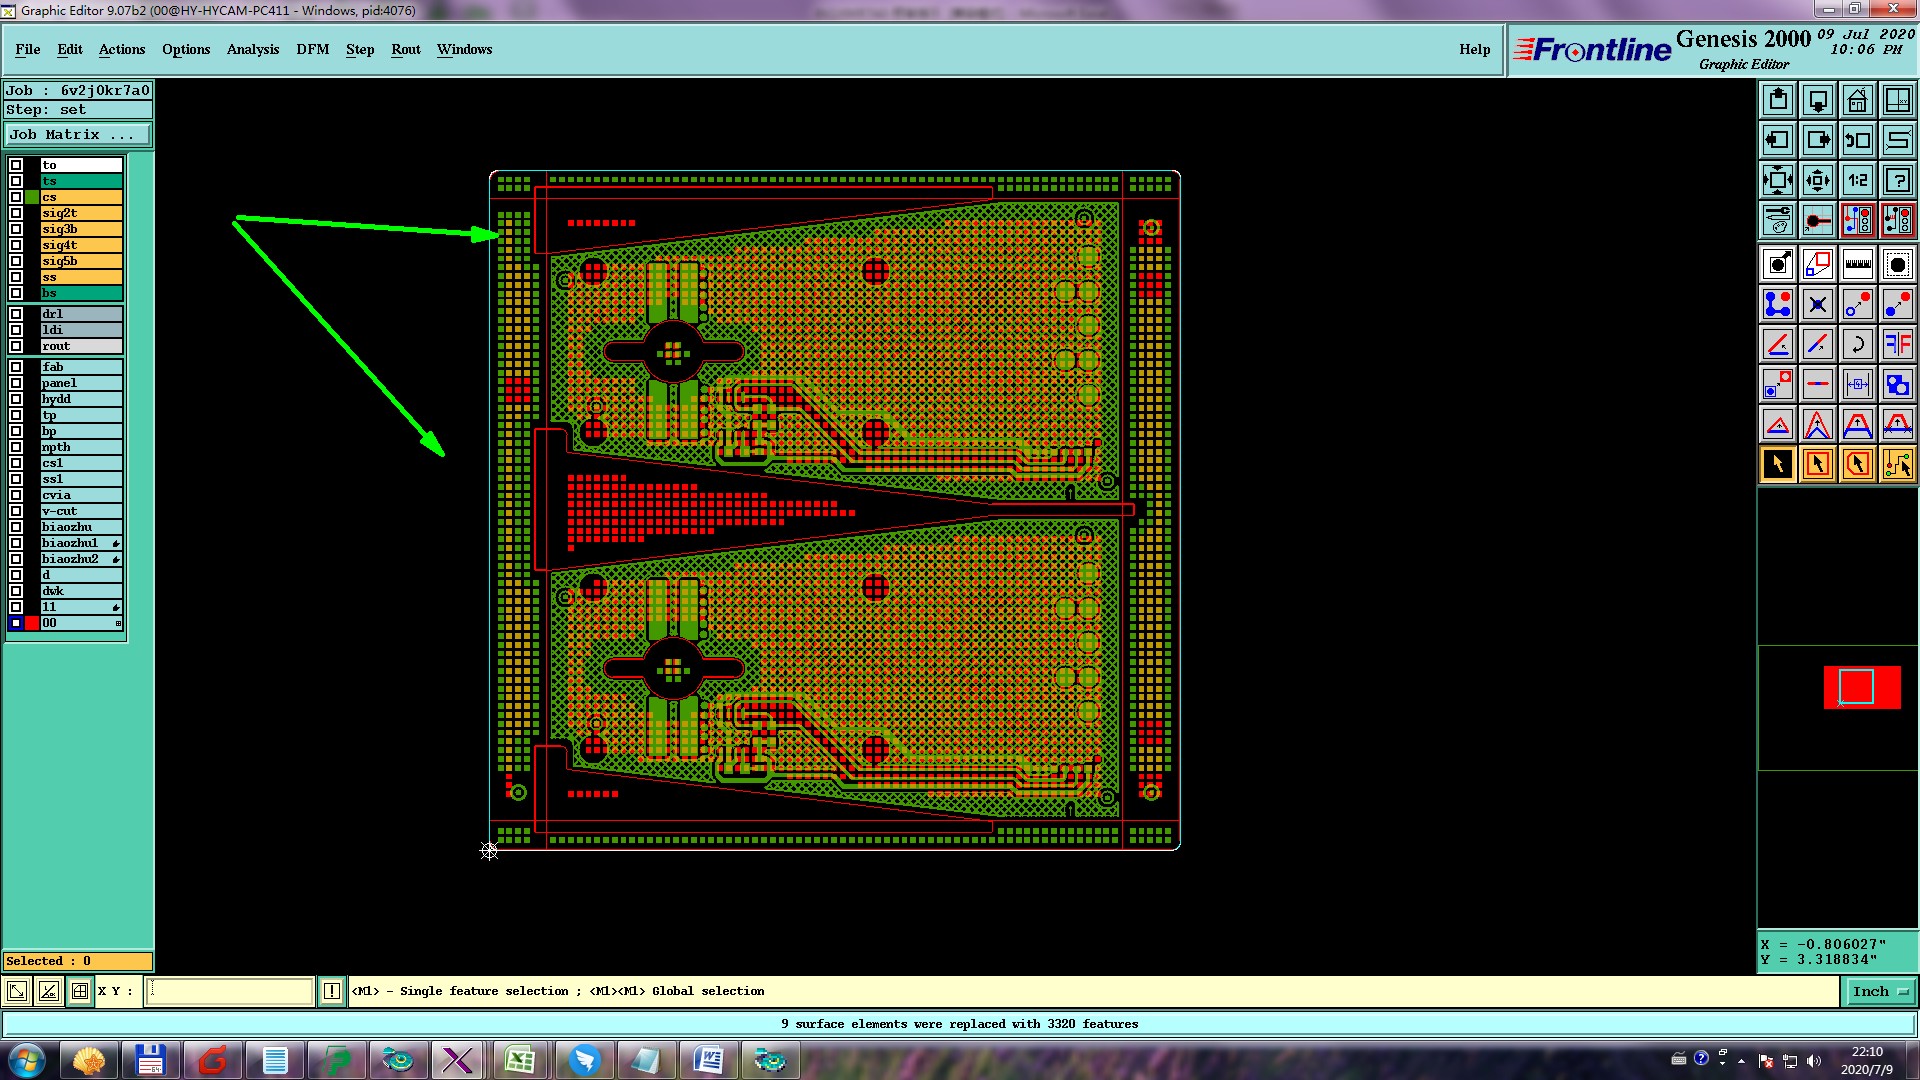Click the question mark help icon

1897,180
